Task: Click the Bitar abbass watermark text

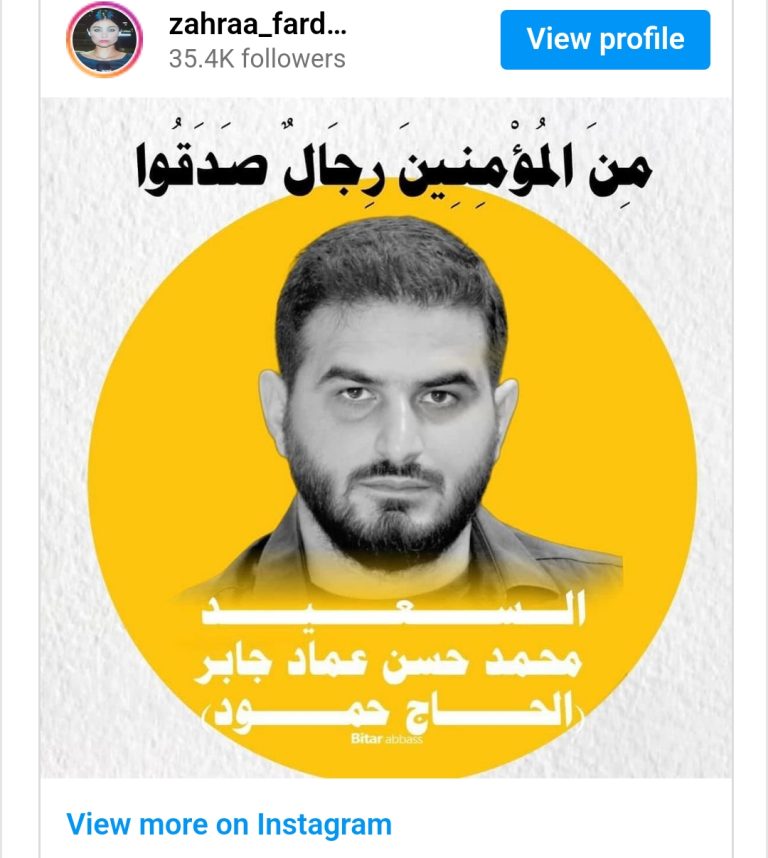Action: pos(387,739)
